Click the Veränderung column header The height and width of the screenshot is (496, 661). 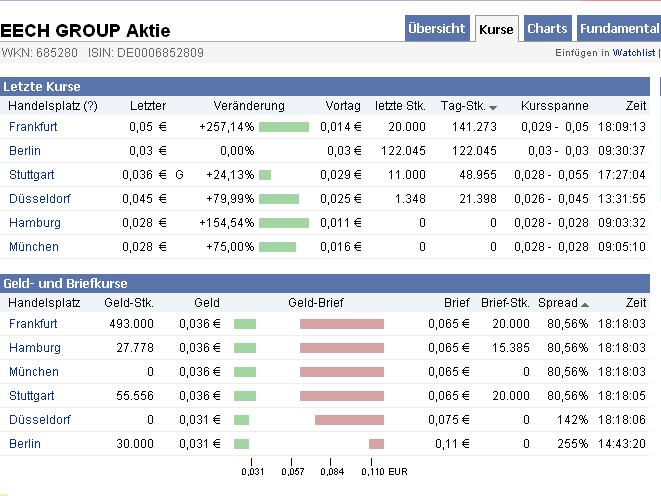point(248,106)
